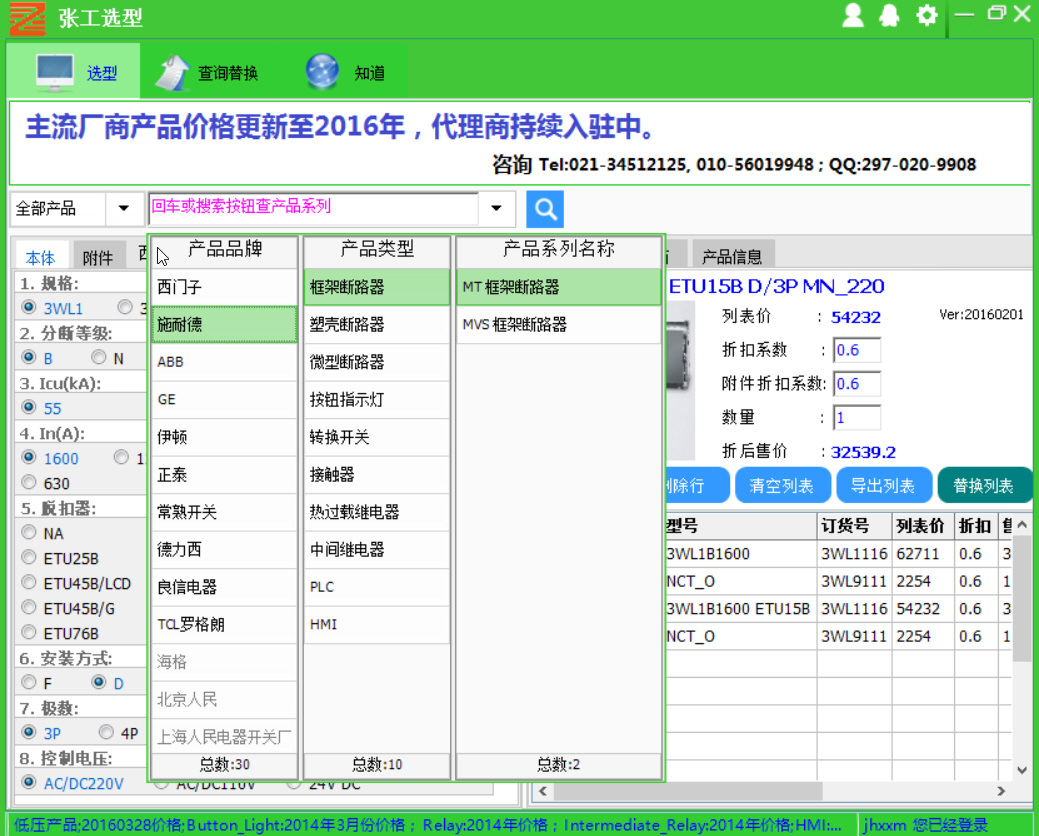
Task: Open the user account icon
Action: tap(853, 15)
